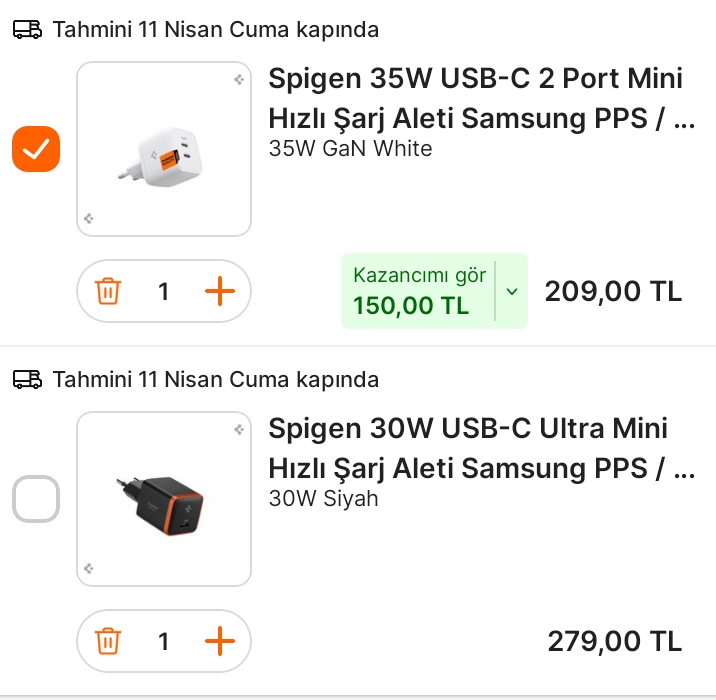Click the small corner icon on the black charger image
The height and width of the screenshot is (700, 716).
click(x=238, y=430)
